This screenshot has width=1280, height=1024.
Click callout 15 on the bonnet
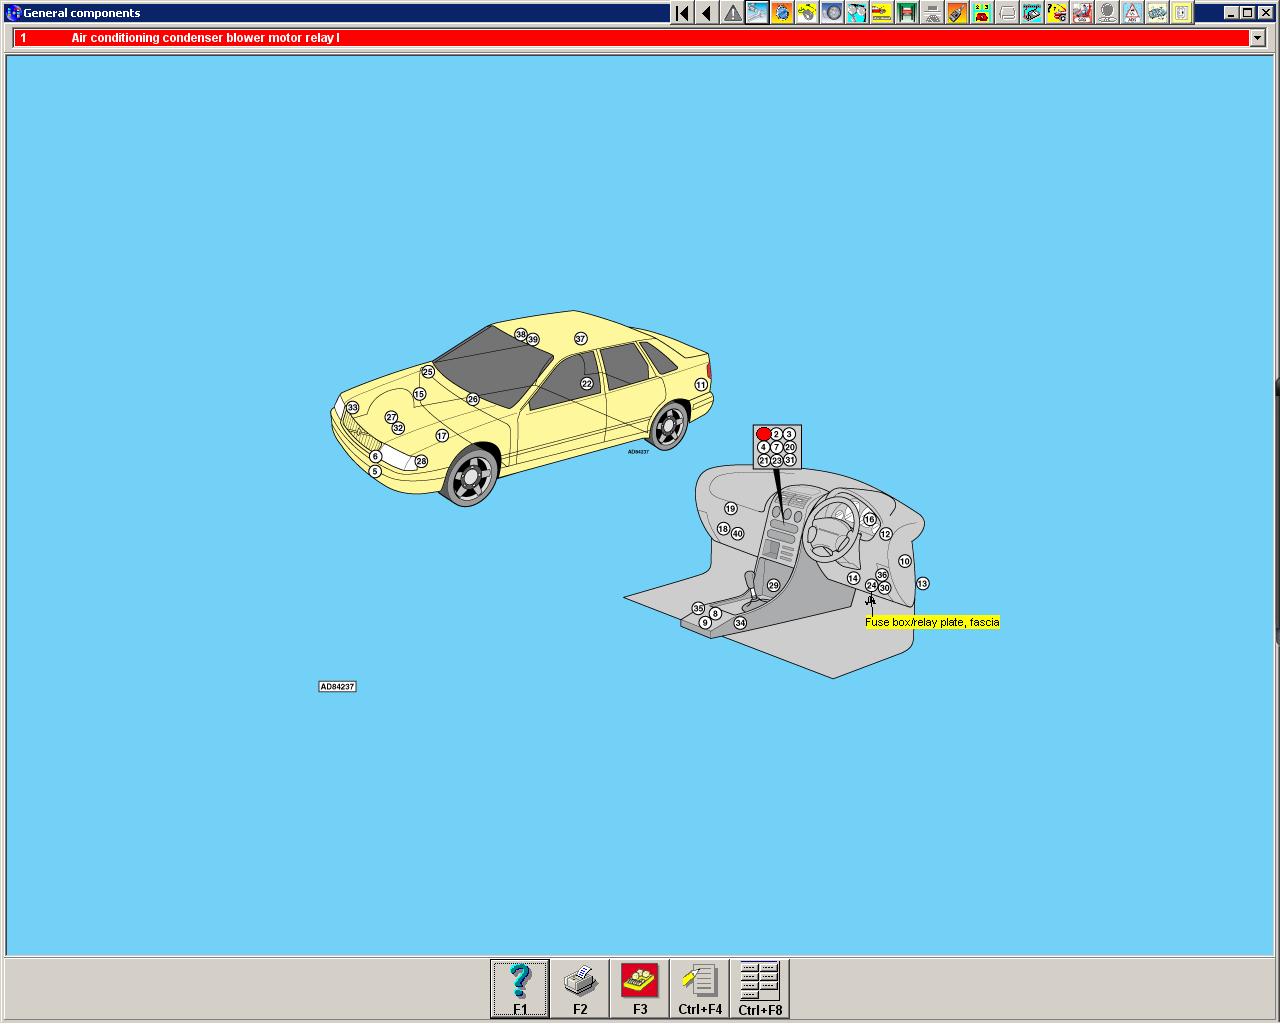(419, 394)
